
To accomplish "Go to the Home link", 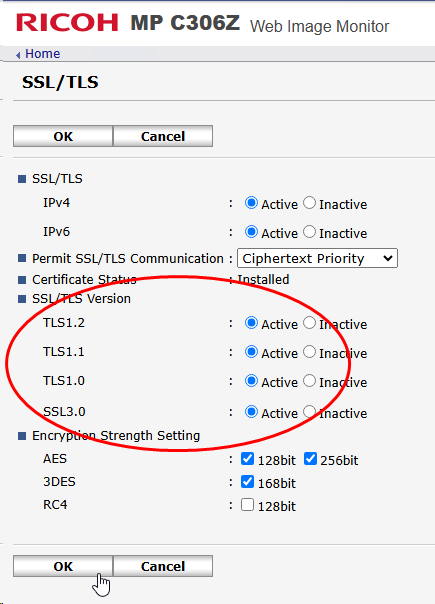I will pos(42,54).
